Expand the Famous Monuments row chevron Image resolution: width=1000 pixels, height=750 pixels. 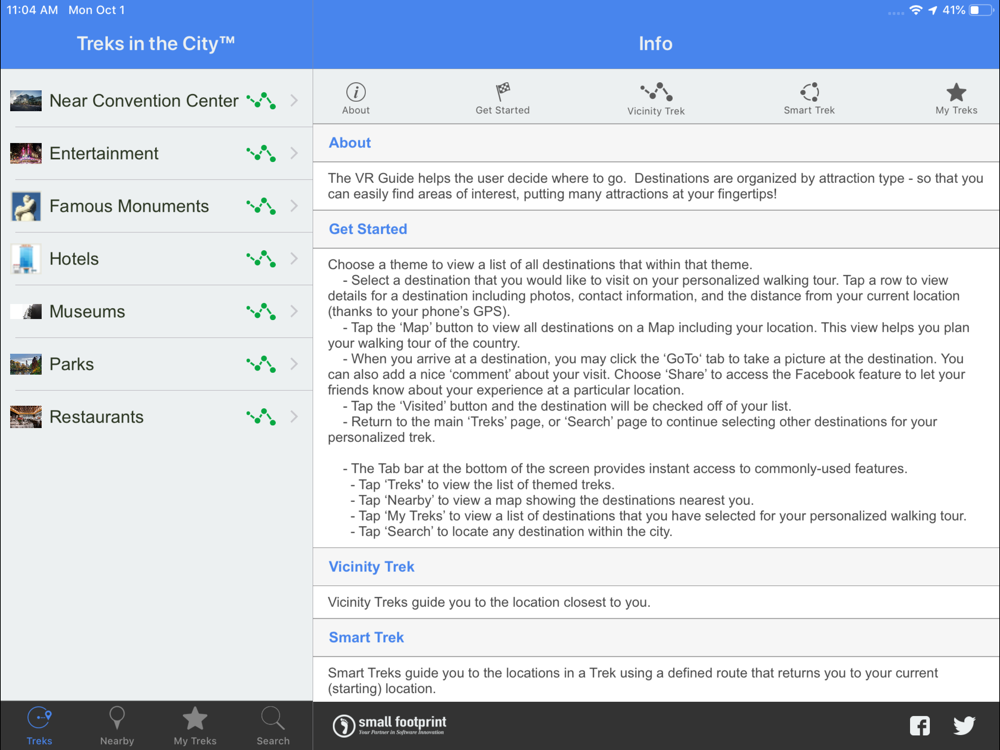(x=294, y=206)
